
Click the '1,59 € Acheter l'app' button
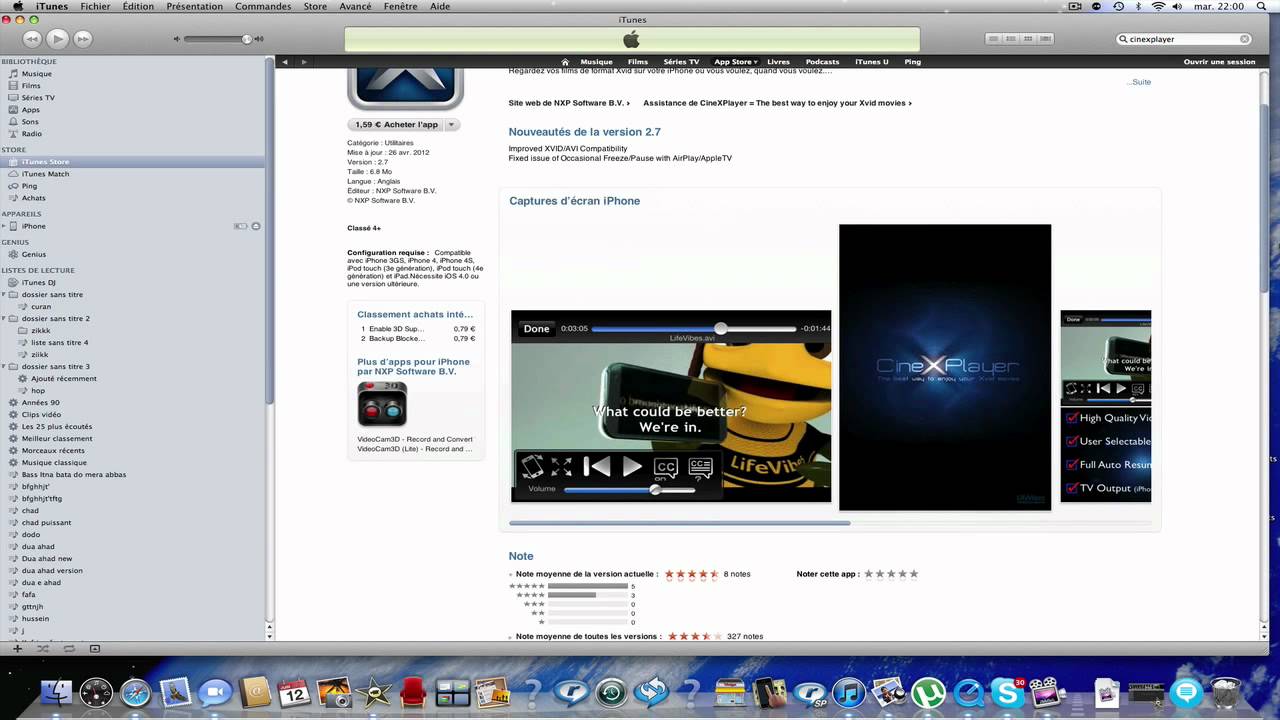[x=397, y=125]
